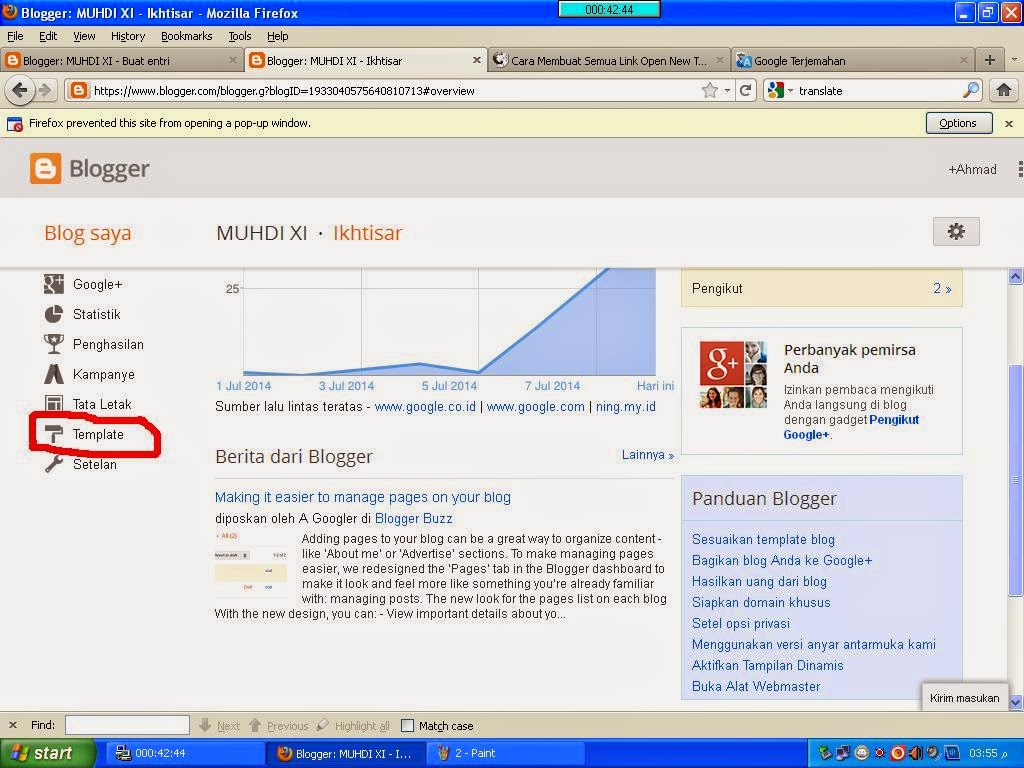Viewport: 1024px width, 768px height.
Task: Click the Setelan wrench icon
Action: coord(54,464)
